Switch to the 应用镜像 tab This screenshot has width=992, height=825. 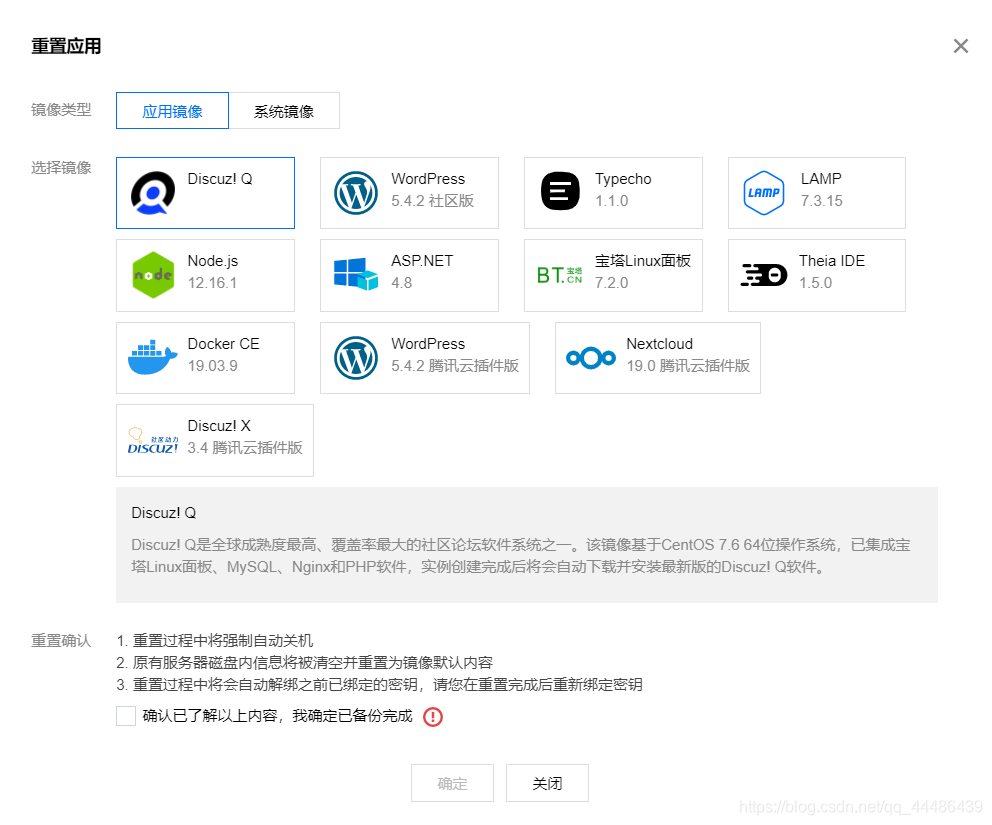[x=172, y=111]
